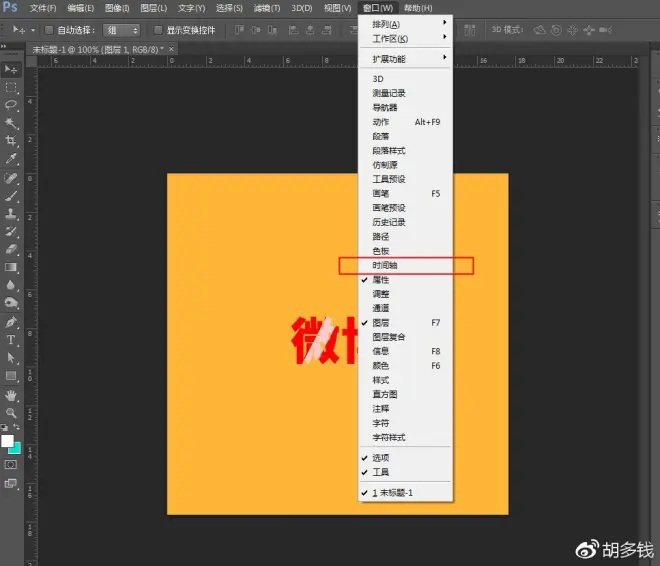Select the Gradient tool
The width and height of the screenshot is (660, 566).
click(11, 267)
